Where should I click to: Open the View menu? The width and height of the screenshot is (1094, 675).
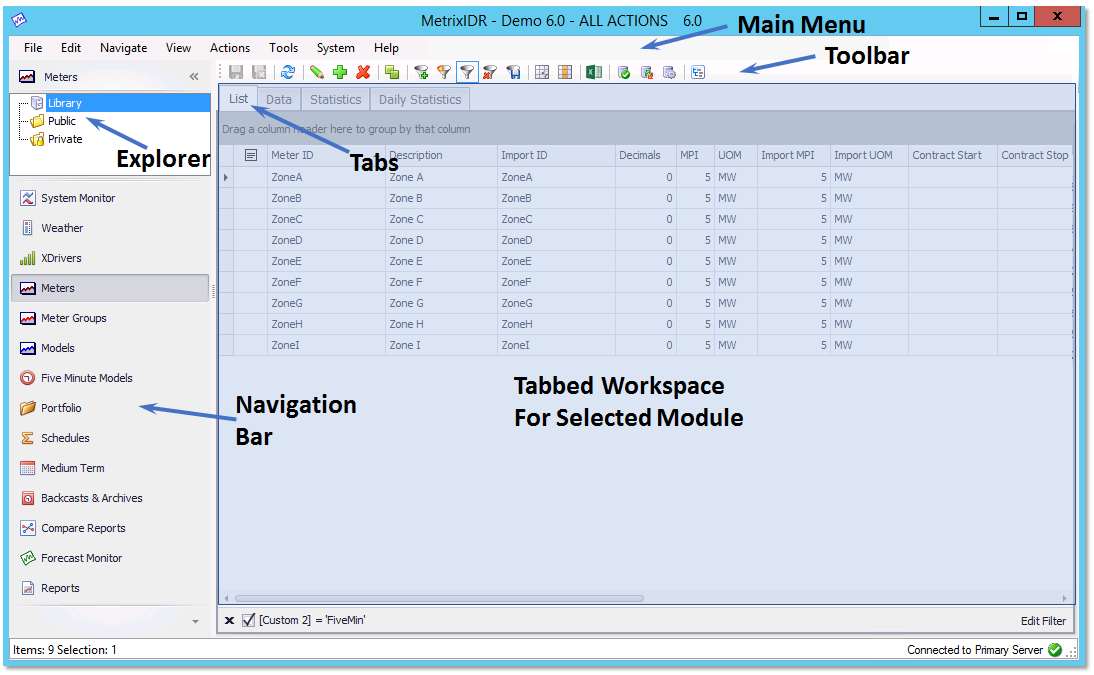(178, 48)
